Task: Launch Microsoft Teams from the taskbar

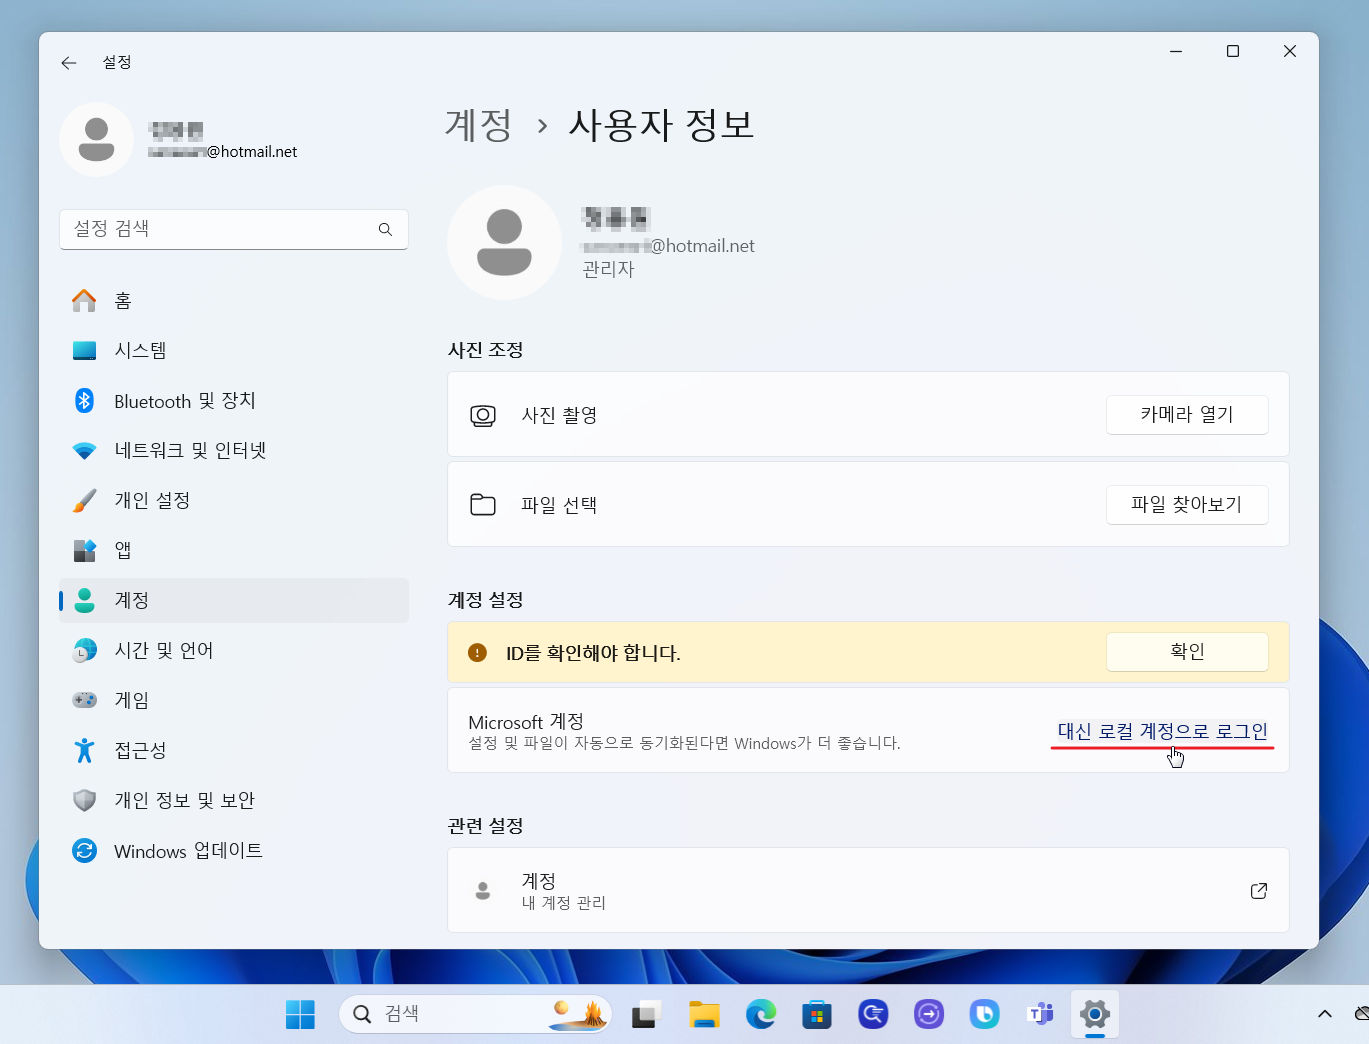Action: click(1040, 1014)
